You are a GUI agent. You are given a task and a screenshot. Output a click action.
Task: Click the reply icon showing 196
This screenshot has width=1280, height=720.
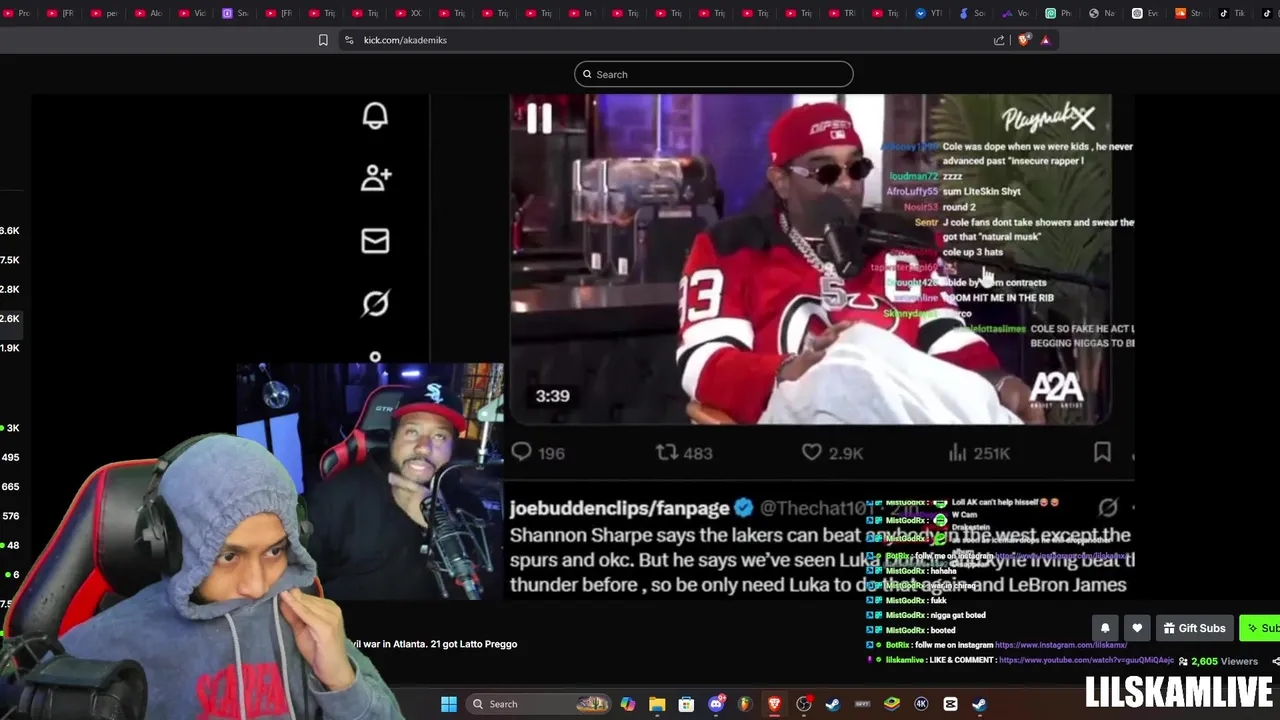pos(537,453)
